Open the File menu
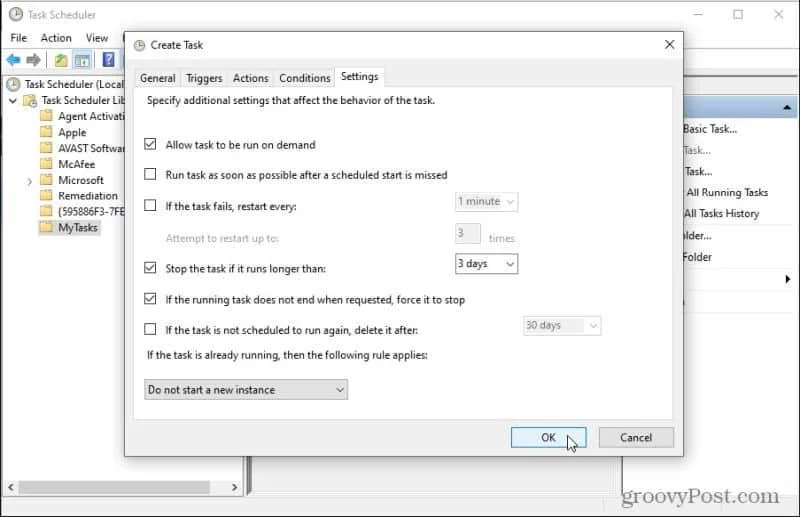The width and height of the screenshot is (800, 517). [18, 38]
